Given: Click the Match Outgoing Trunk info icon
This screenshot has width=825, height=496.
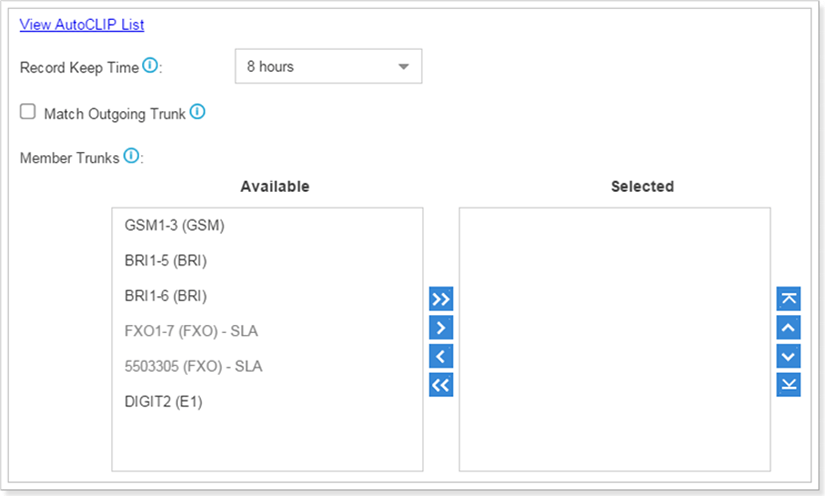Looking at the screenshot, I should pos(197,112).
